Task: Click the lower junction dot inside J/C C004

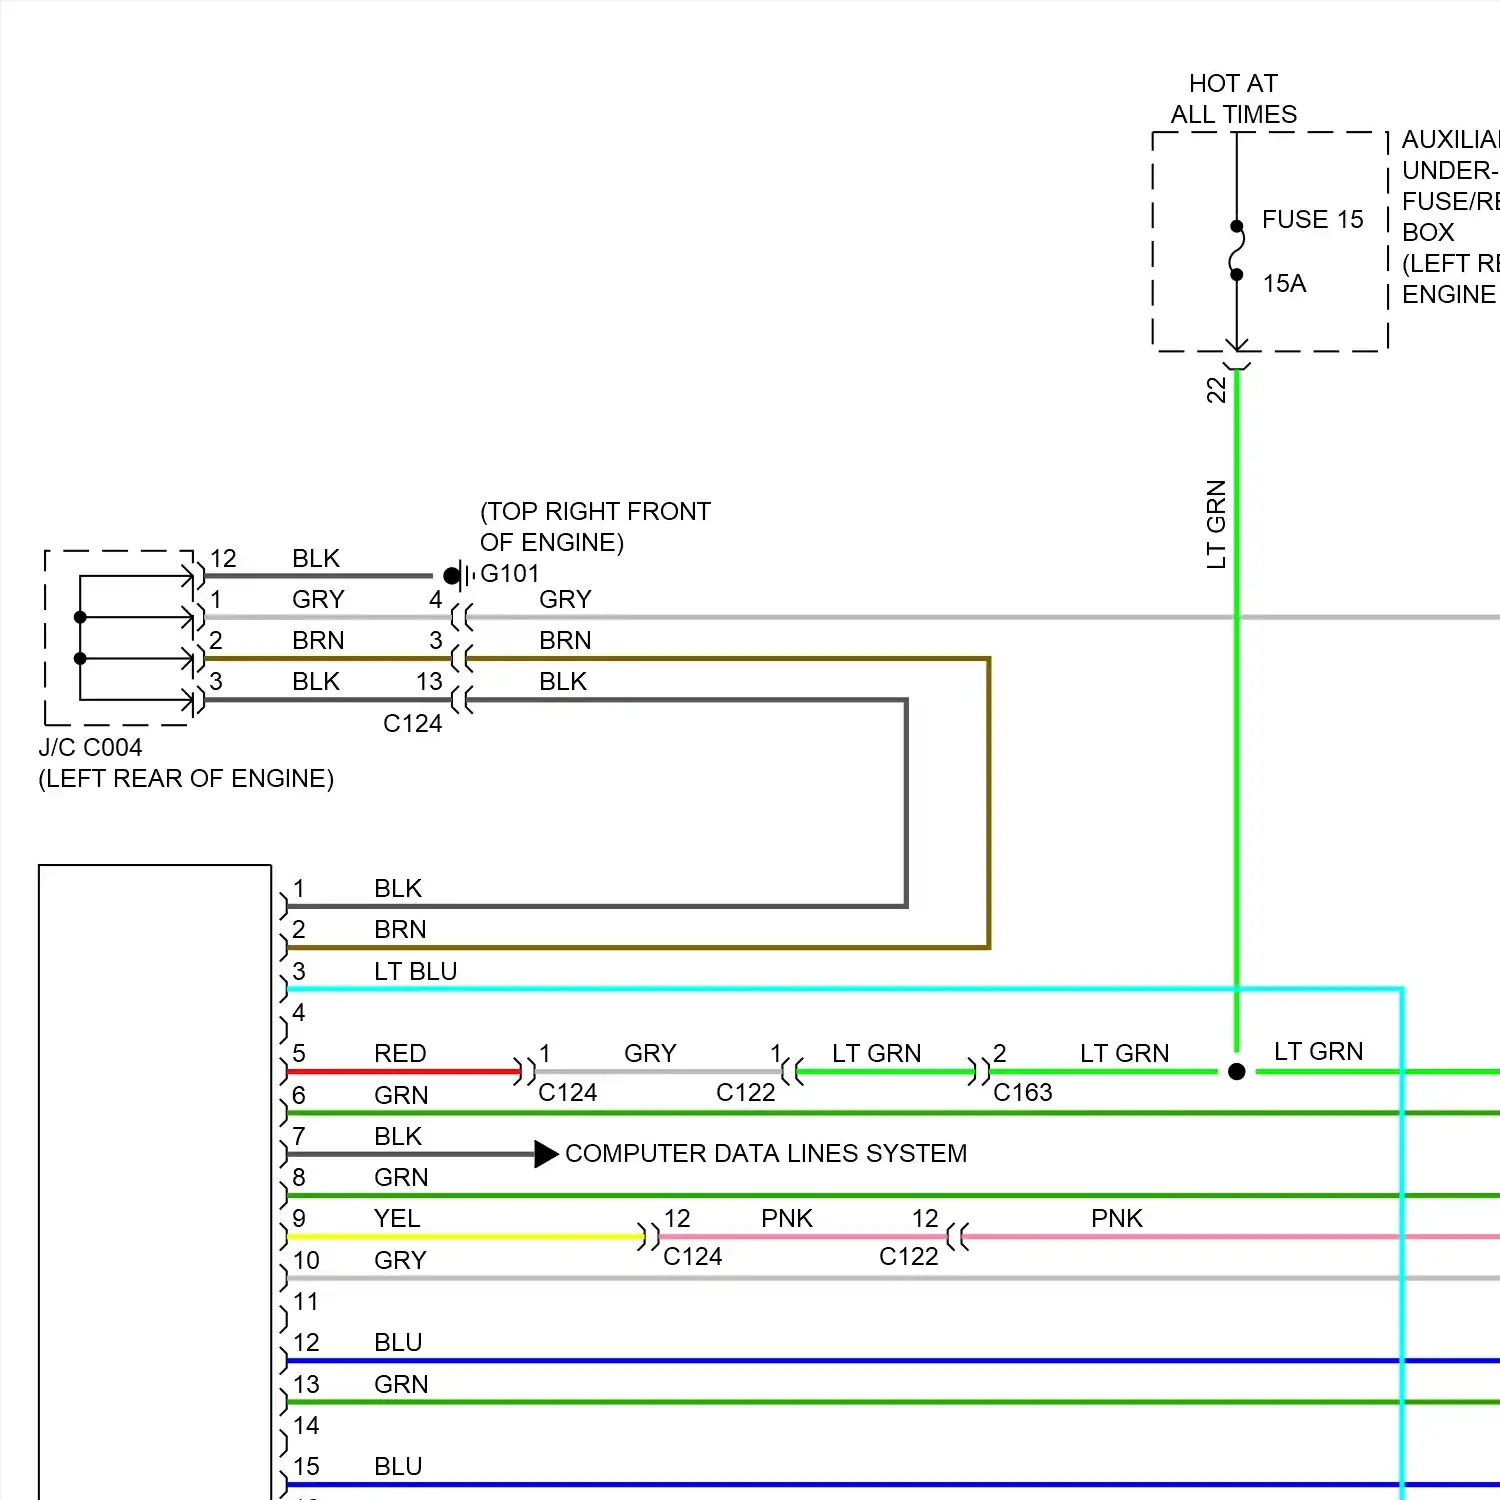Action: (x=81, y=659)
